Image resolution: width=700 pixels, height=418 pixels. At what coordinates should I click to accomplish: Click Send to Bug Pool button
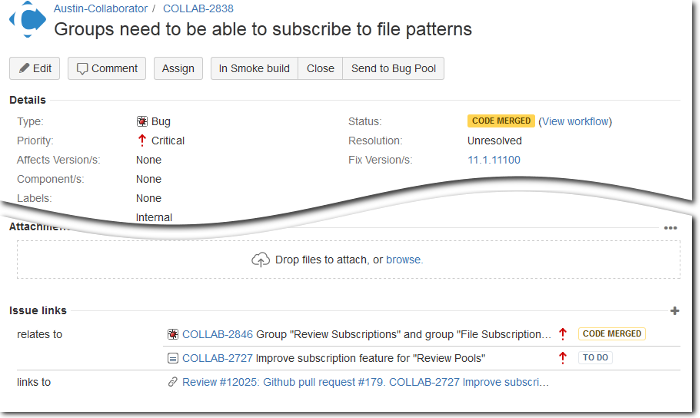[393, 68]
